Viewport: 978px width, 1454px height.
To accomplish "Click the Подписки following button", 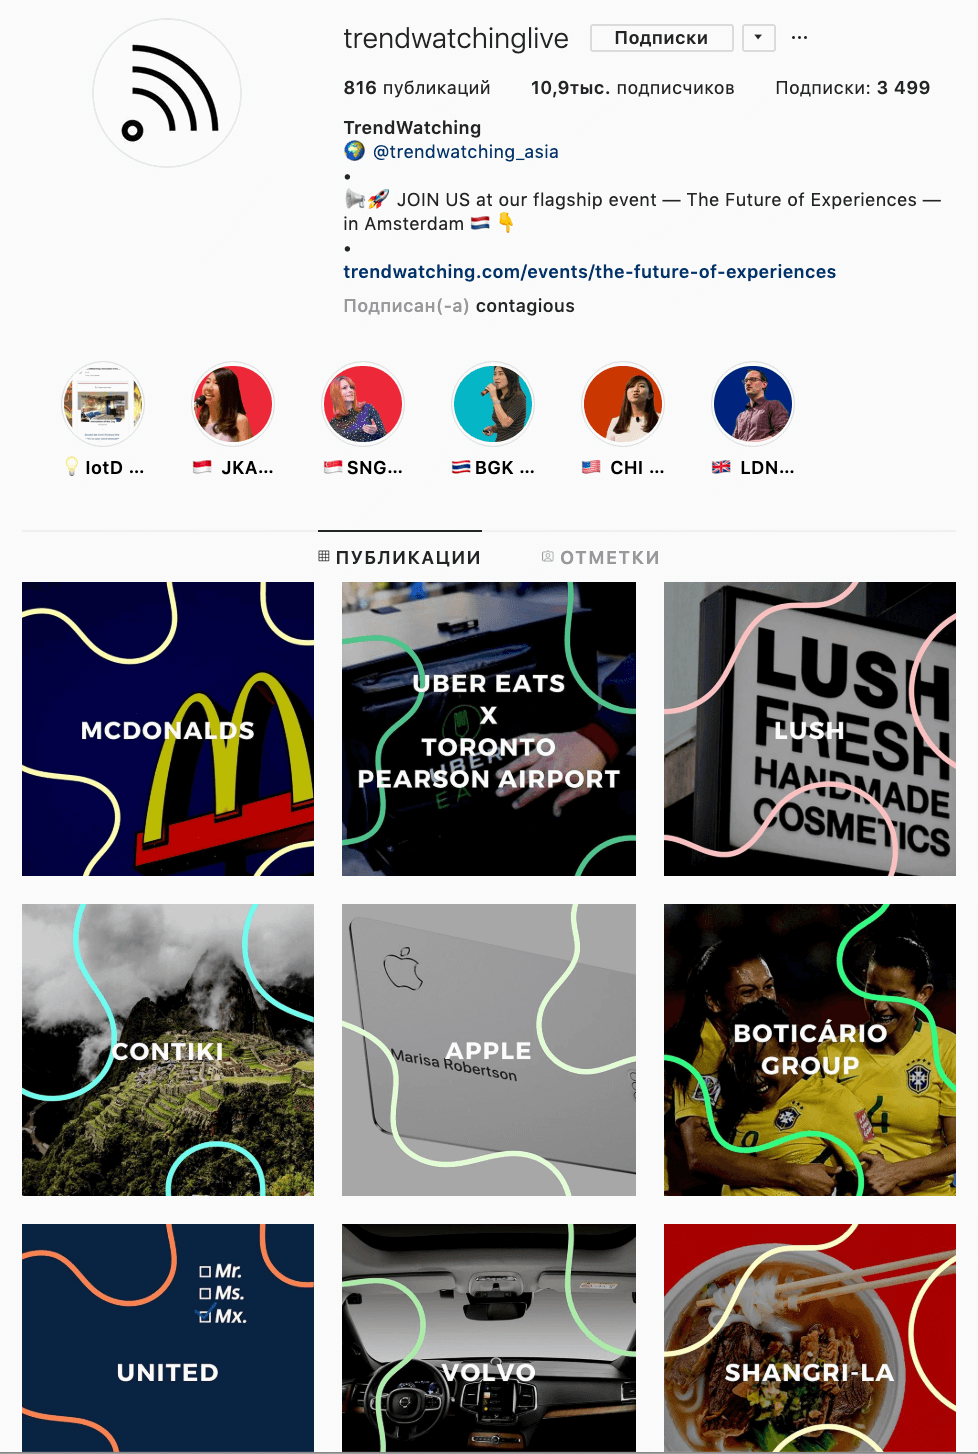I will pos(661,38).
